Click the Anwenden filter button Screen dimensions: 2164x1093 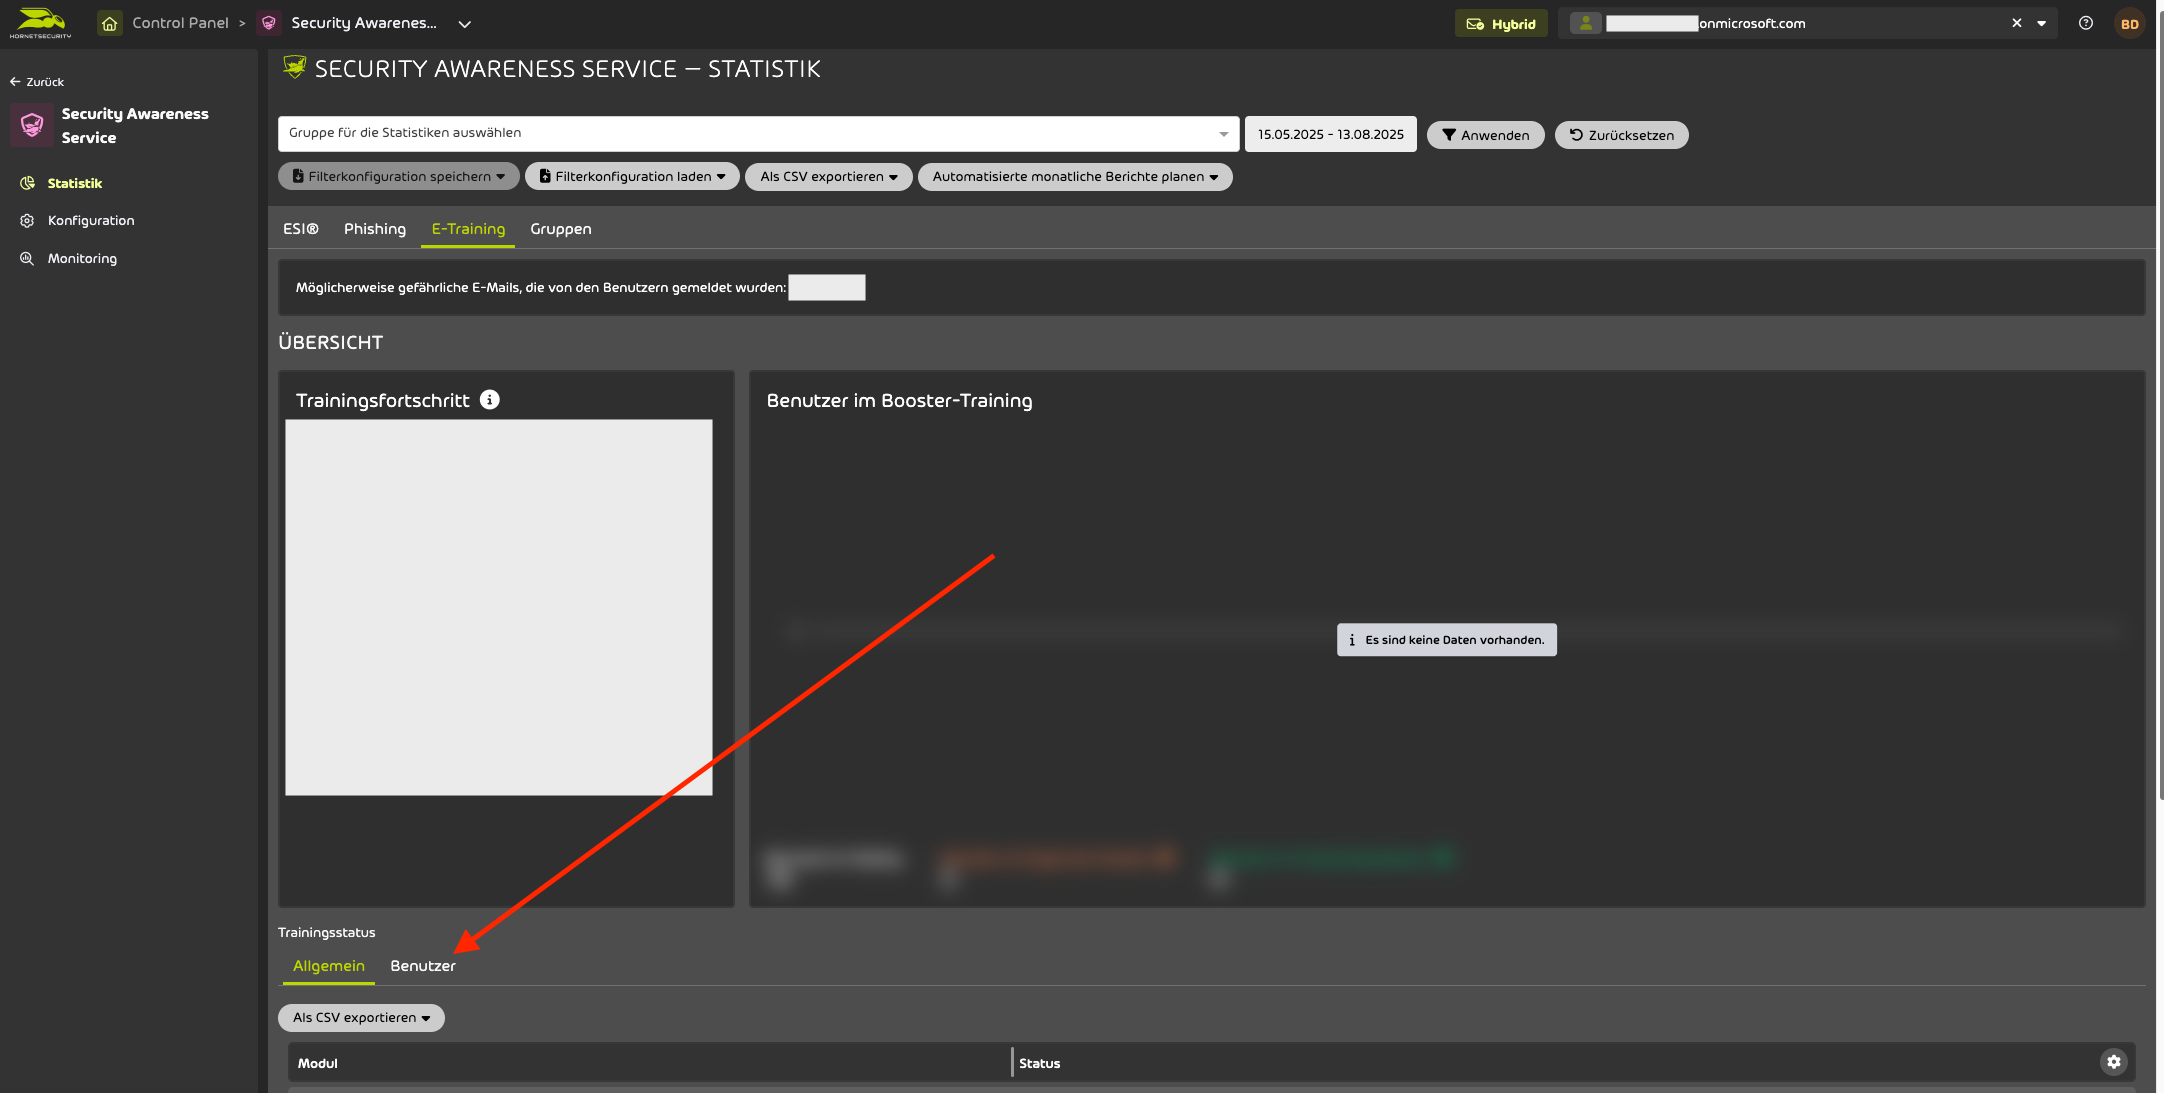(1485, 135)
